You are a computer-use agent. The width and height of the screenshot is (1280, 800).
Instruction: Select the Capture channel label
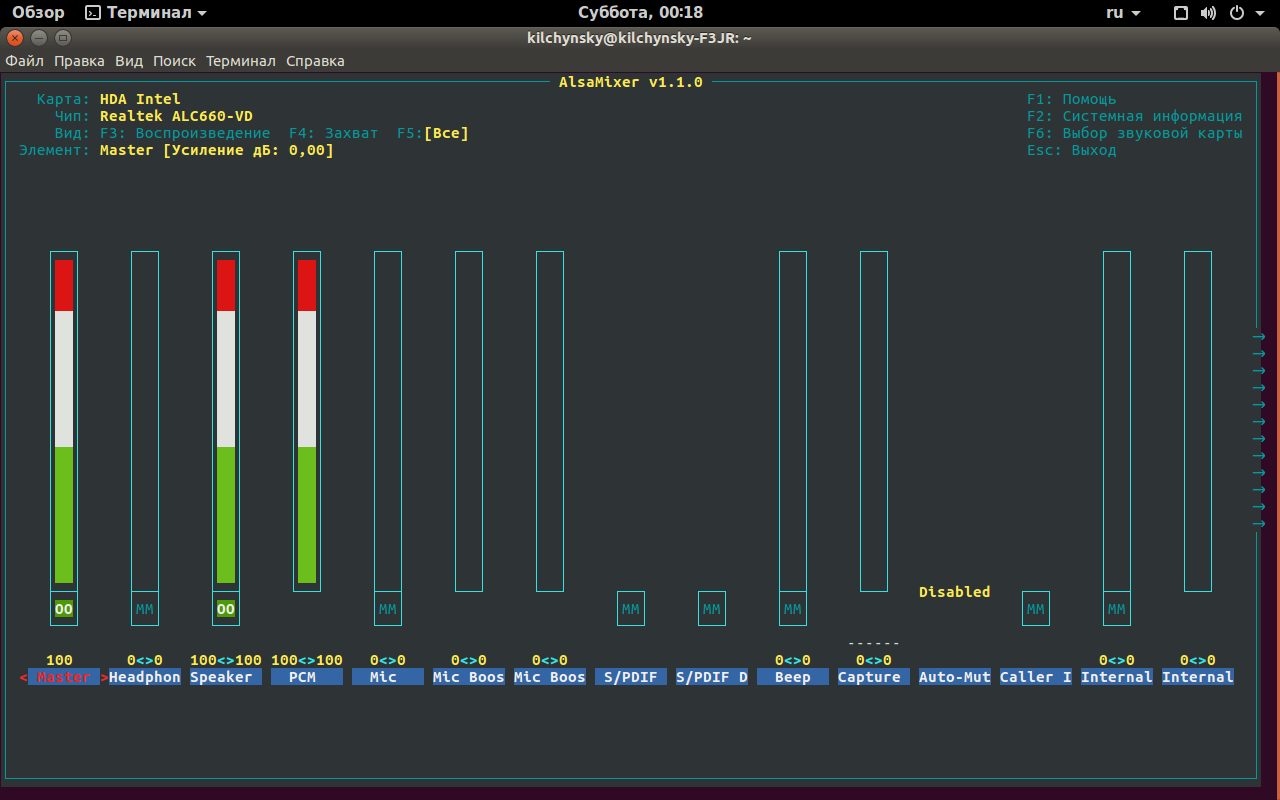[874, 677]
